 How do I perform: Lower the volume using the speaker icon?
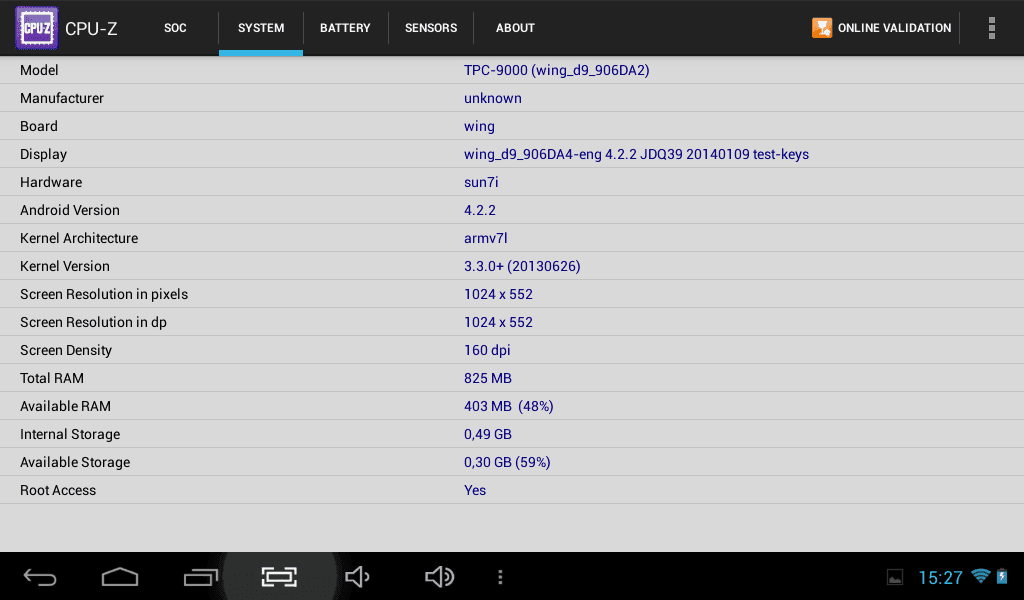[357, 577]
